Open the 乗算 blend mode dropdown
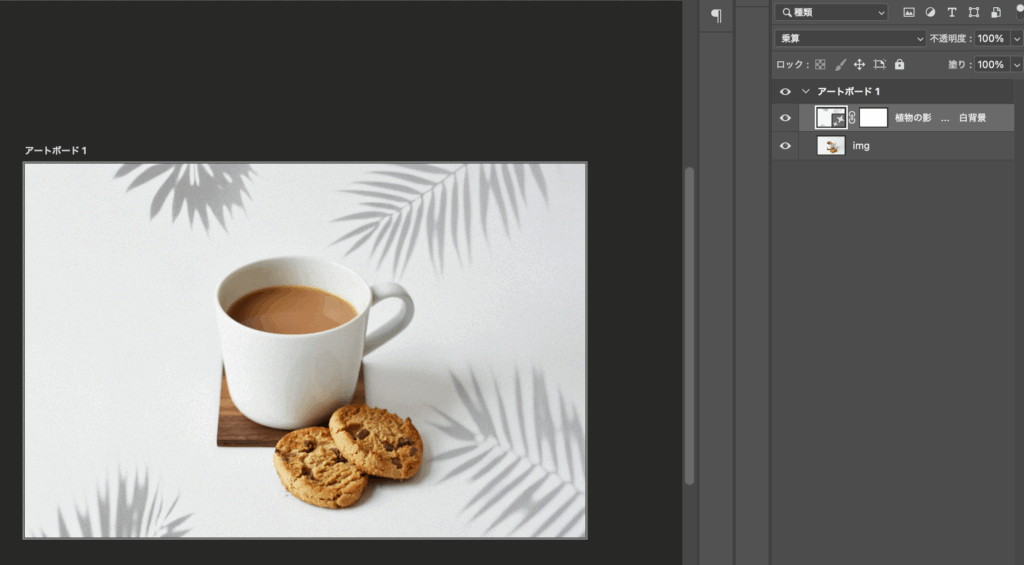 [x=850, y=38]
